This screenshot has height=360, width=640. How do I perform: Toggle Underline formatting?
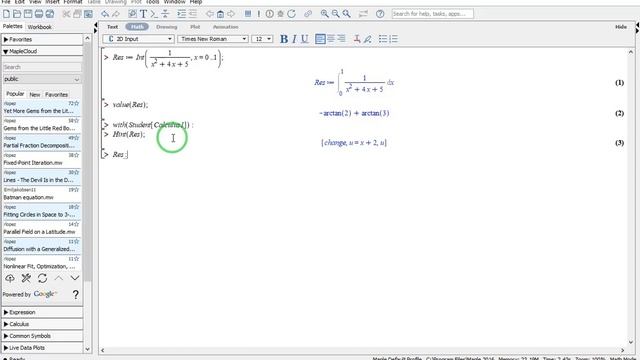(x=304, y=39)
